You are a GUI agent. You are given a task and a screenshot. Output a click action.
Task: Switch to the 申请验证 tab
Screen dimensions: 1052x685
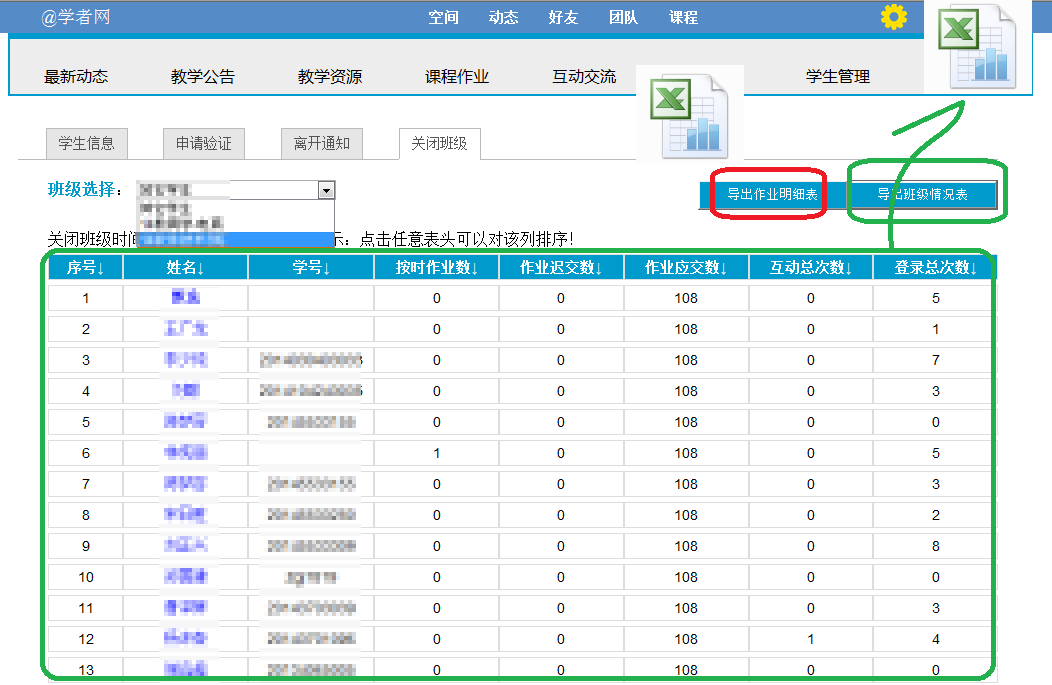pos(203,144)
